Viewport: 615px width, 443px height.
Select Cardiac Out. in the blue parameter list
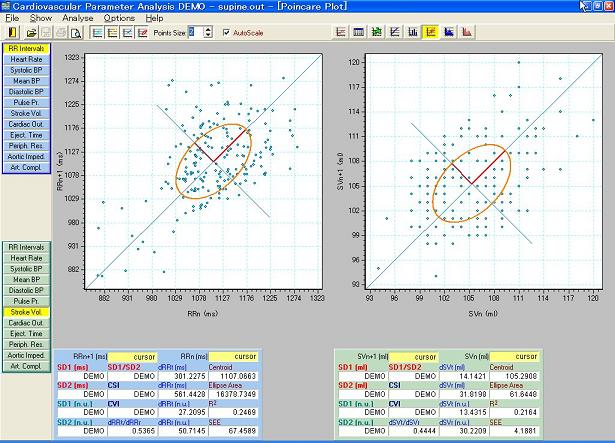pos(26,124)
